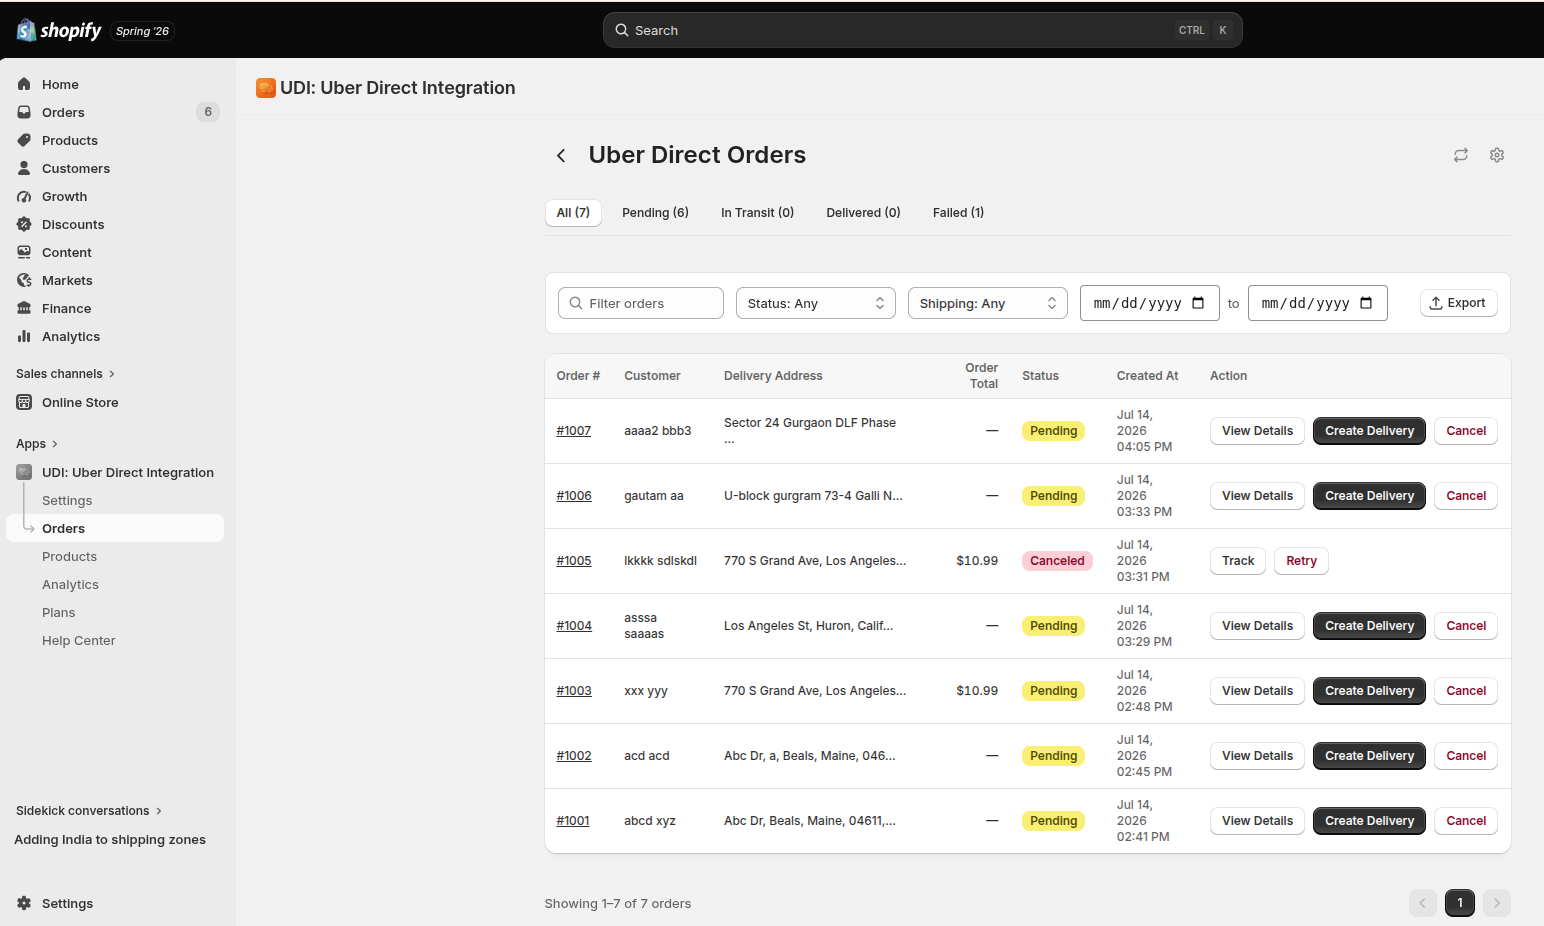Image resolution: width=1544 pixels, height=926 pixels.
Task: Switch to the Delivered (0) tab
Action: click(863, 212)
